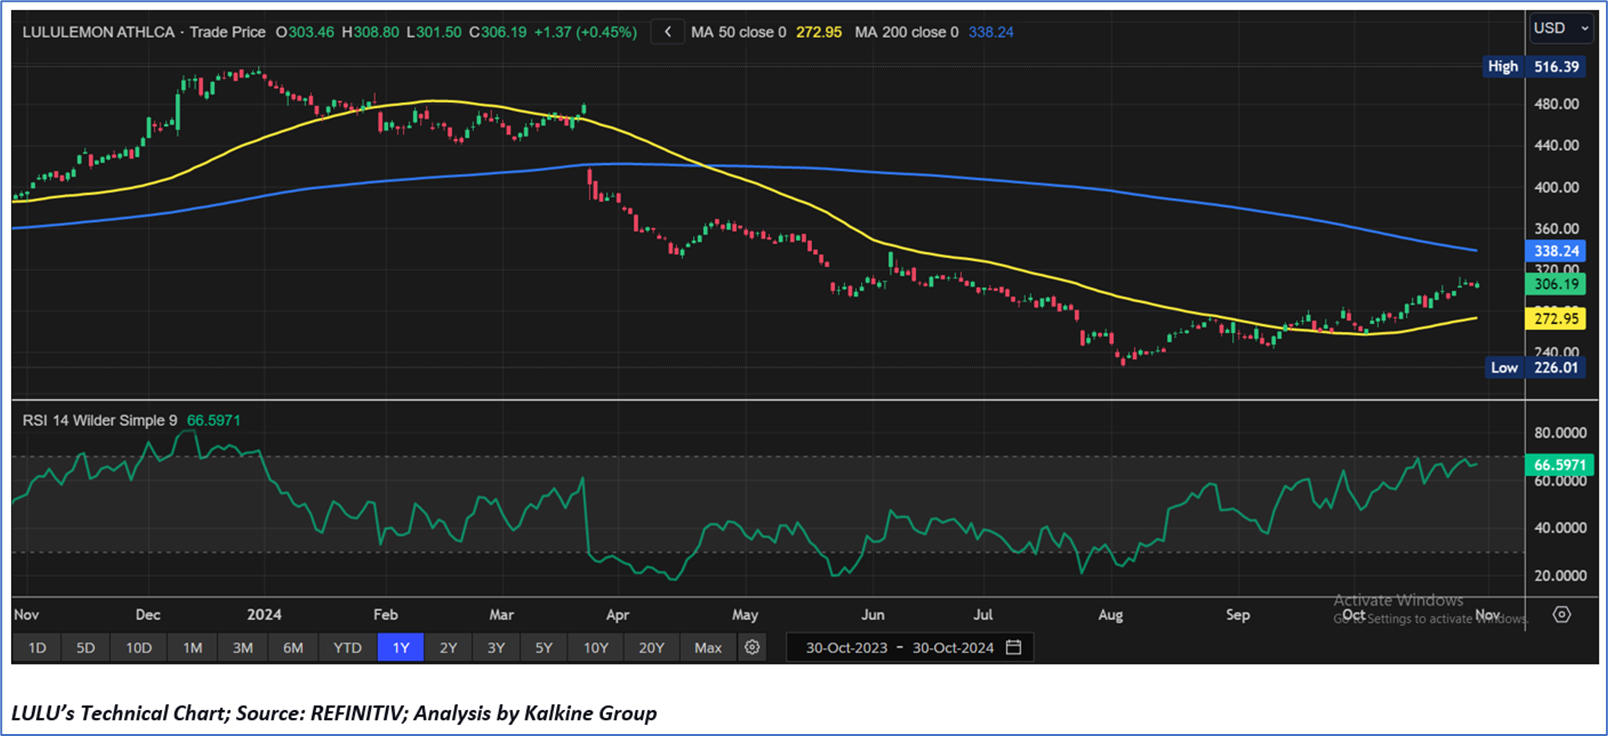Open the time range settings gear
This screenshot has height=736, width=1608.
tap(752, 648)
